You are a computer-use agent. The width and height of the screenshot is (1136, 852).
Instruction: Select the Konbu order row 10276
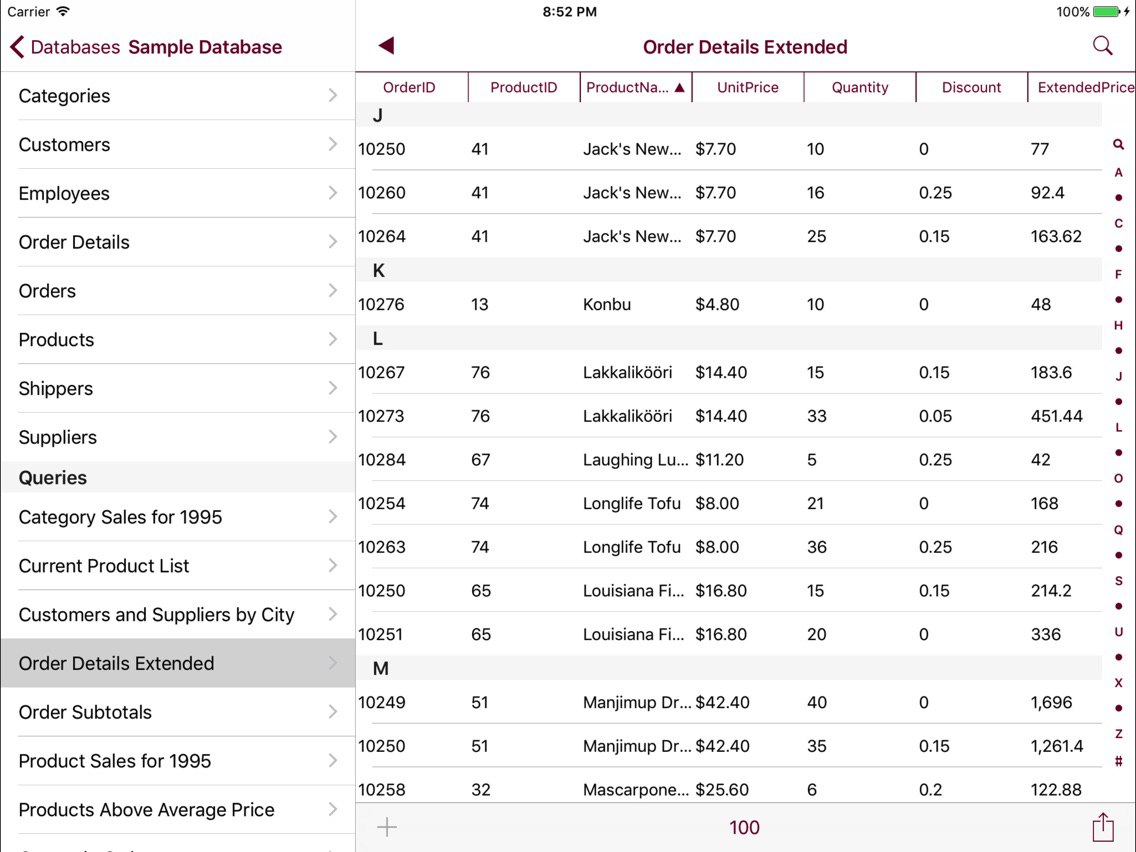coord(729,304)
